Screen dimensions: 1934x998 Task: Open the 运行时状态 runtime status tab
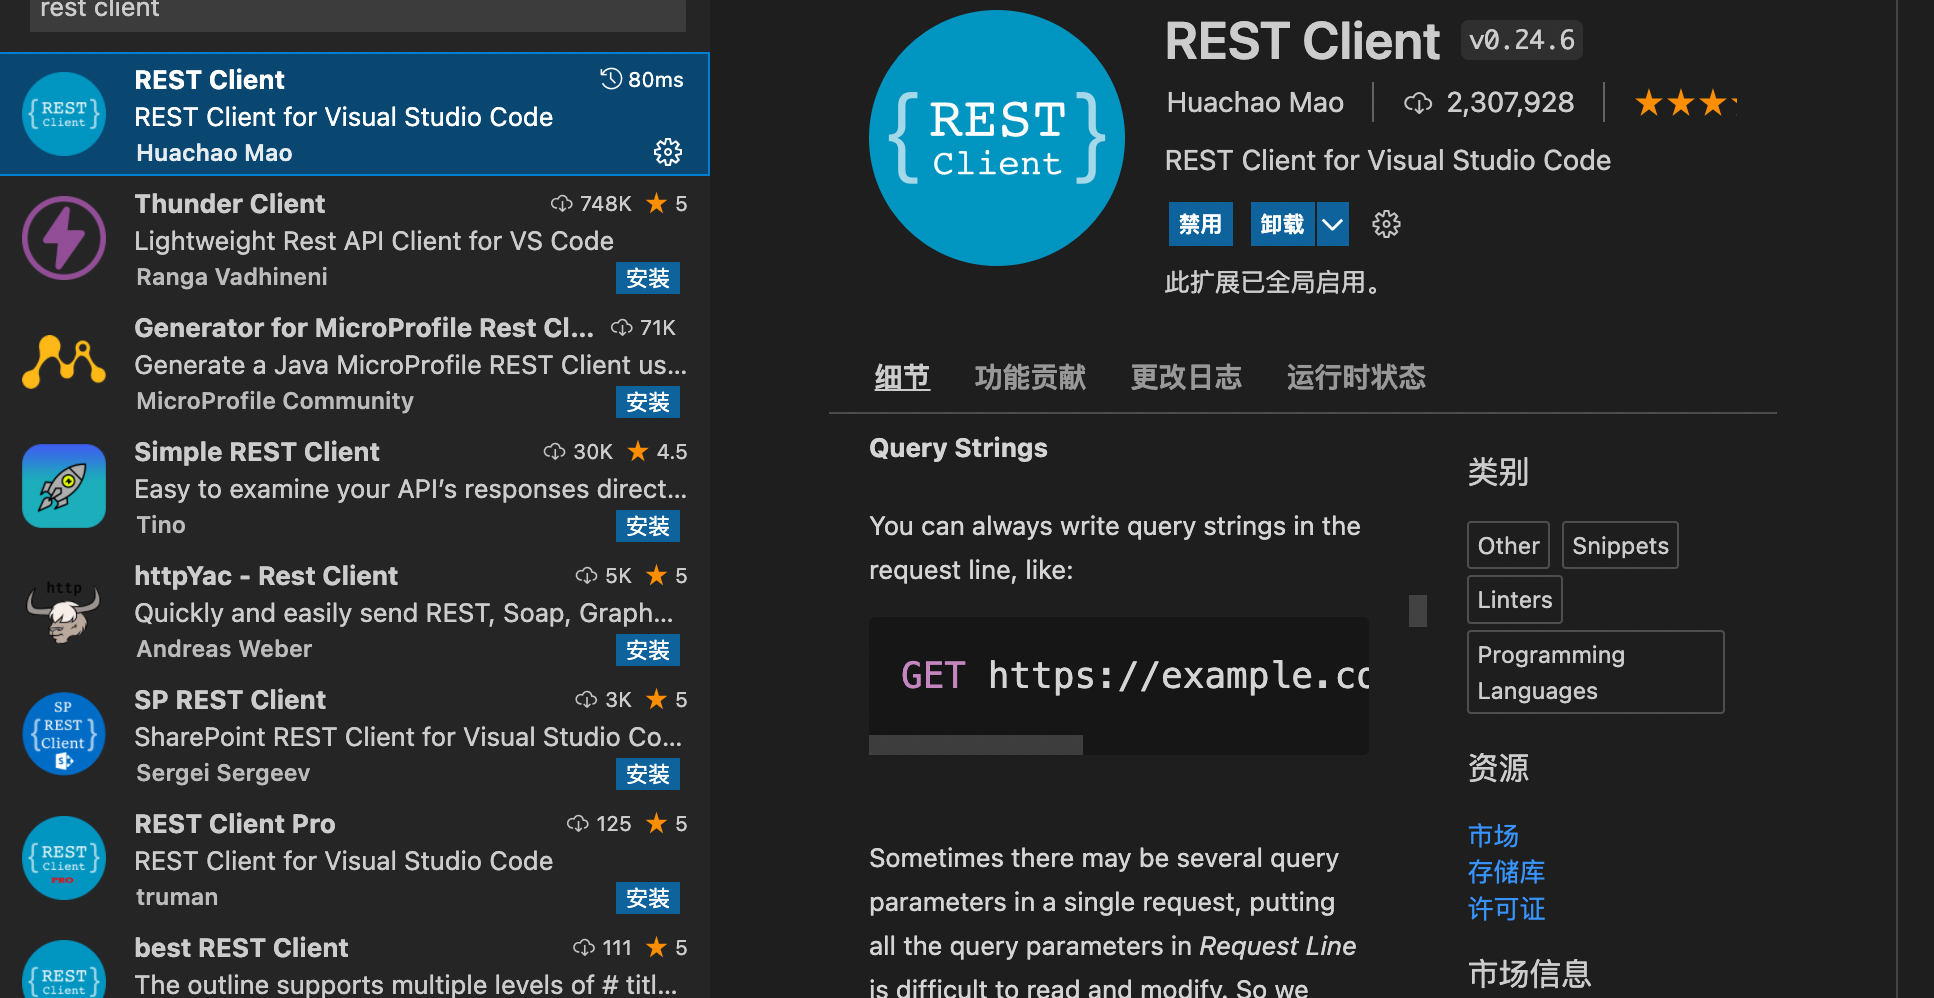pyautogui.click(x=1356, y=377)
